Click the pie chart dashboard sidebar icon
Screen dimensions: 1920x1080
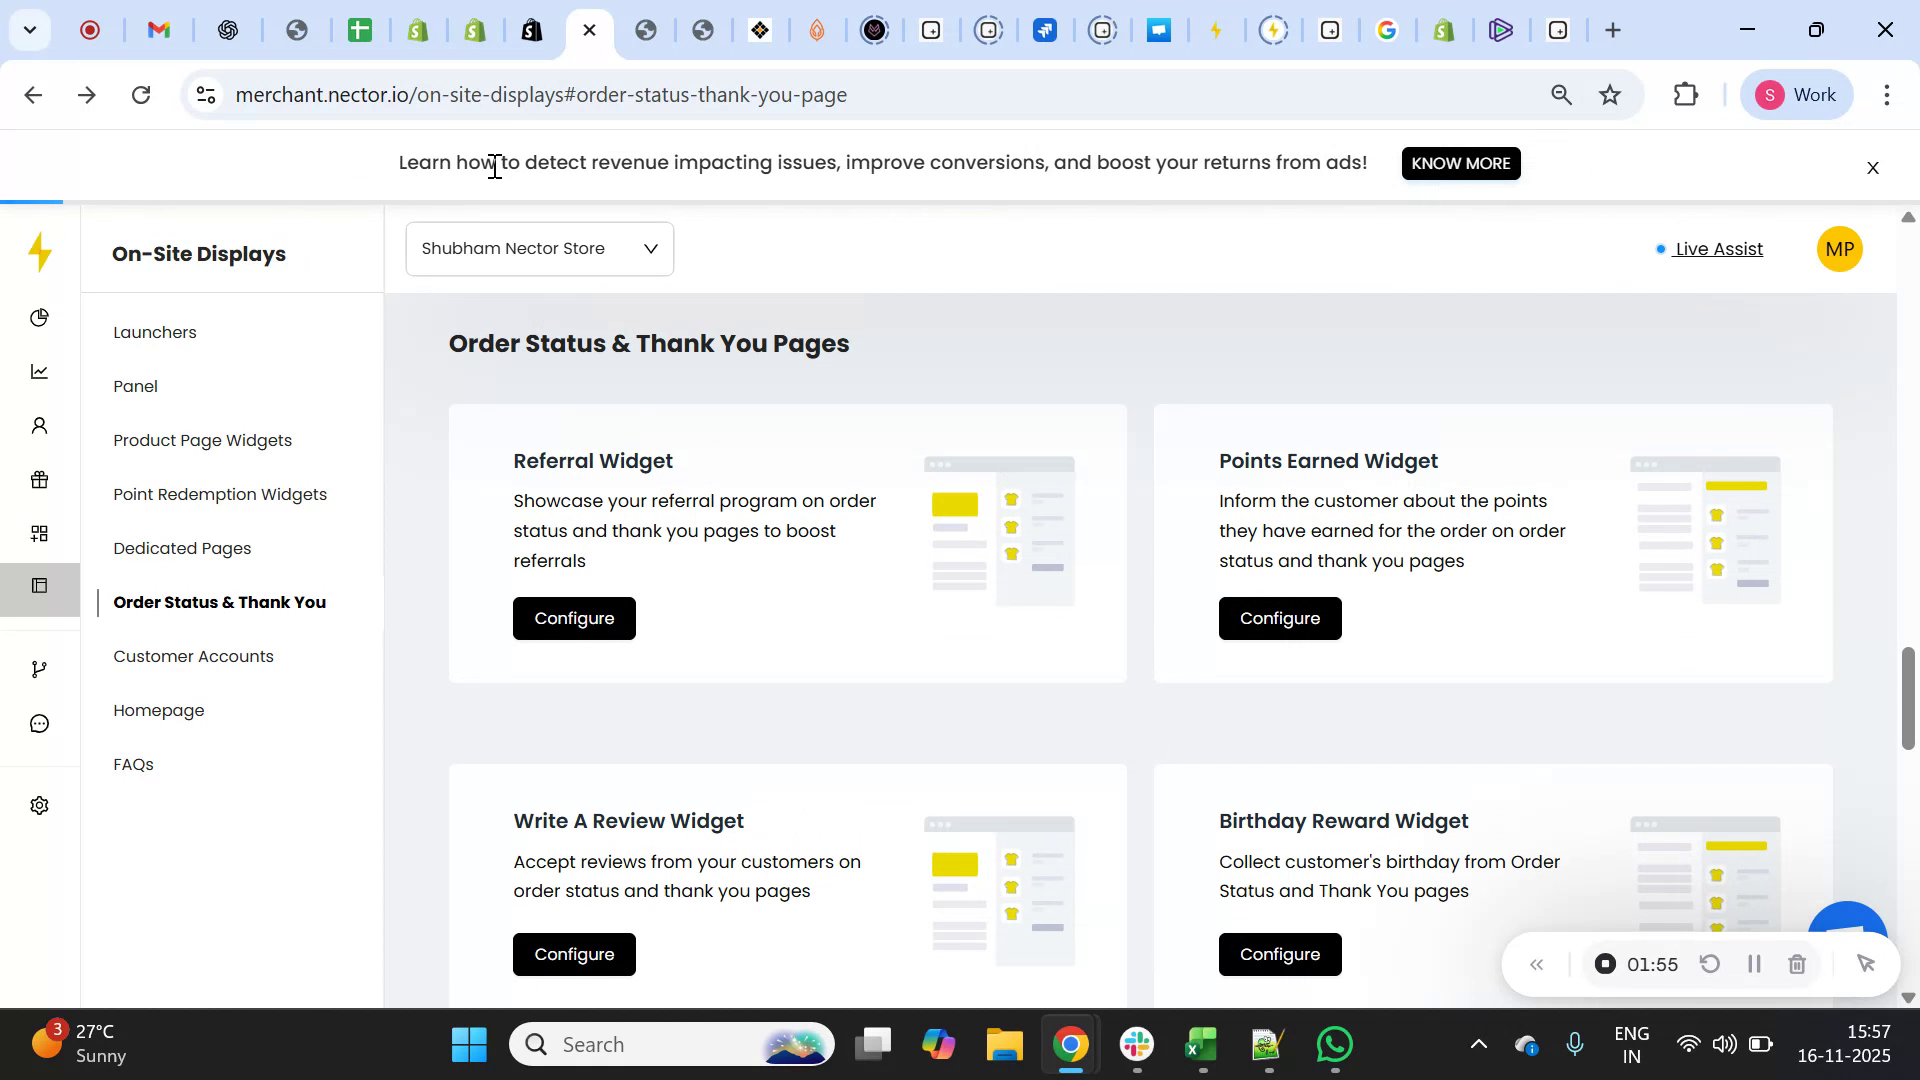[x=39, y=318]
